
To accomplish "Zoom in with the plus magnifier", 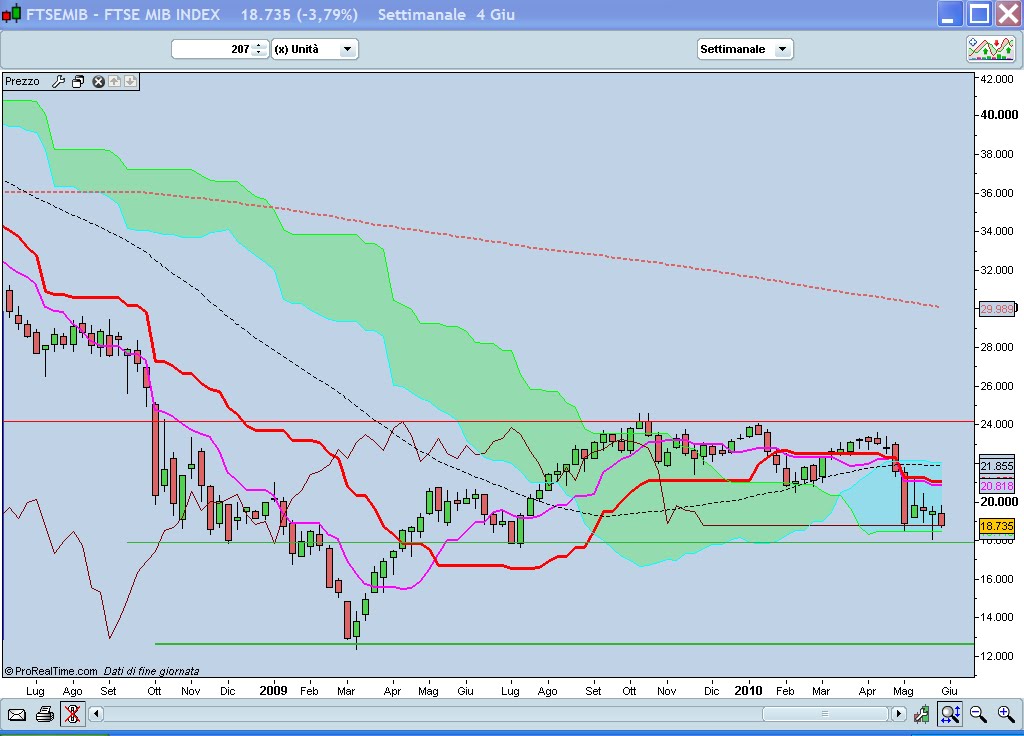I will [1006, 714].
